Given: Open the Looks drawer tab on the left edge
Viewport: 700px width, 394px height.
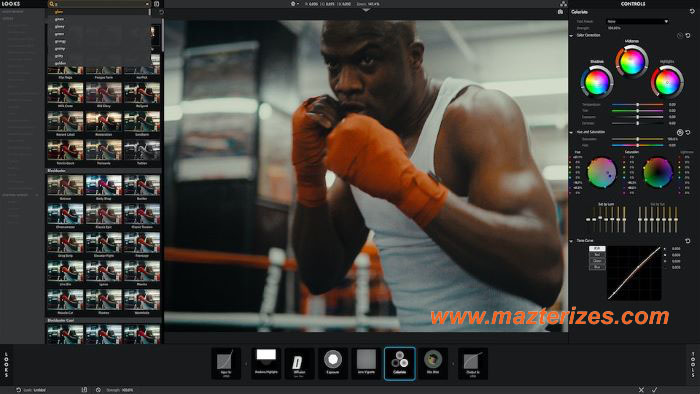Looking at the screenshot, I should coord(6,365).
